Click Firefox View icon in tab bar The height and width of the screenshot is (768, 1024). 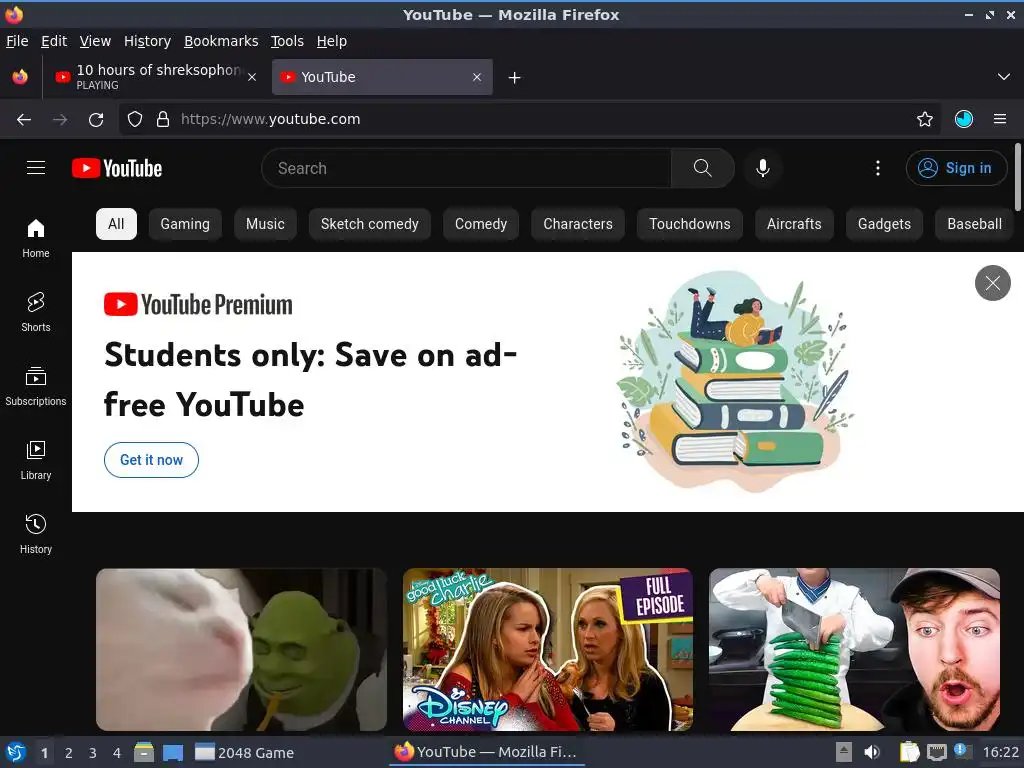(x=20, y=77)
